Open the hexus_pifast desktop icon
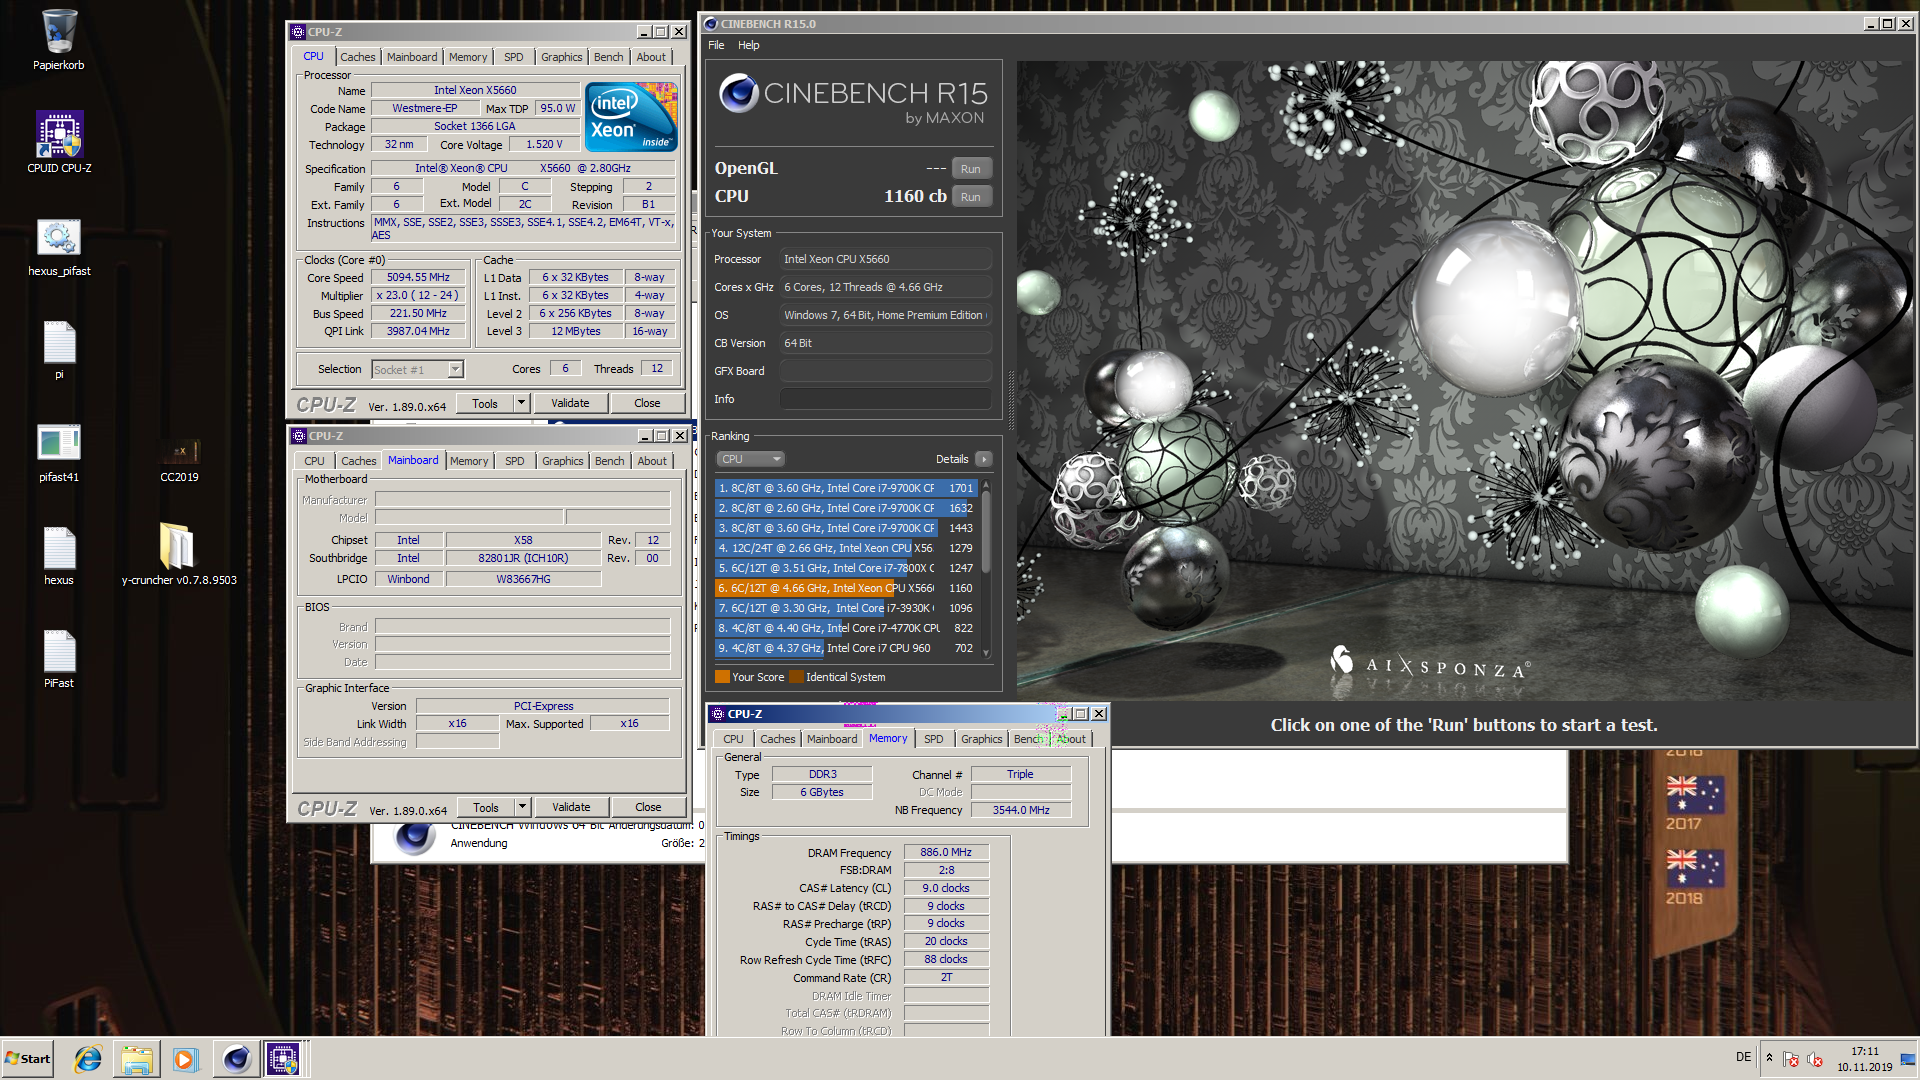 [x=59, y=247]
